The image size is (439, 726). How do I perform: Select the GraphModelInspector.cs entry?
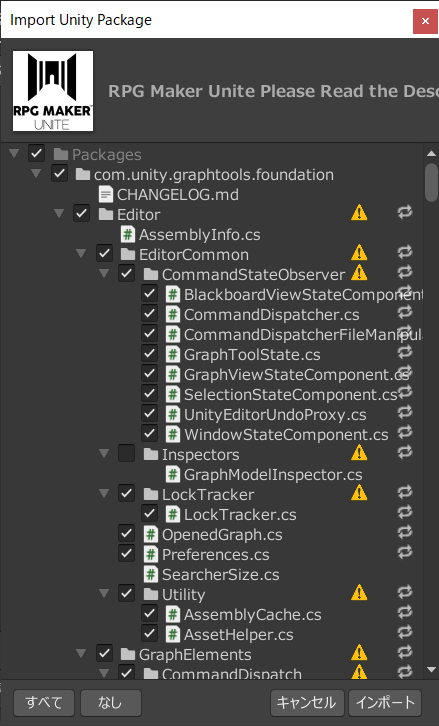tap(264, 475)
